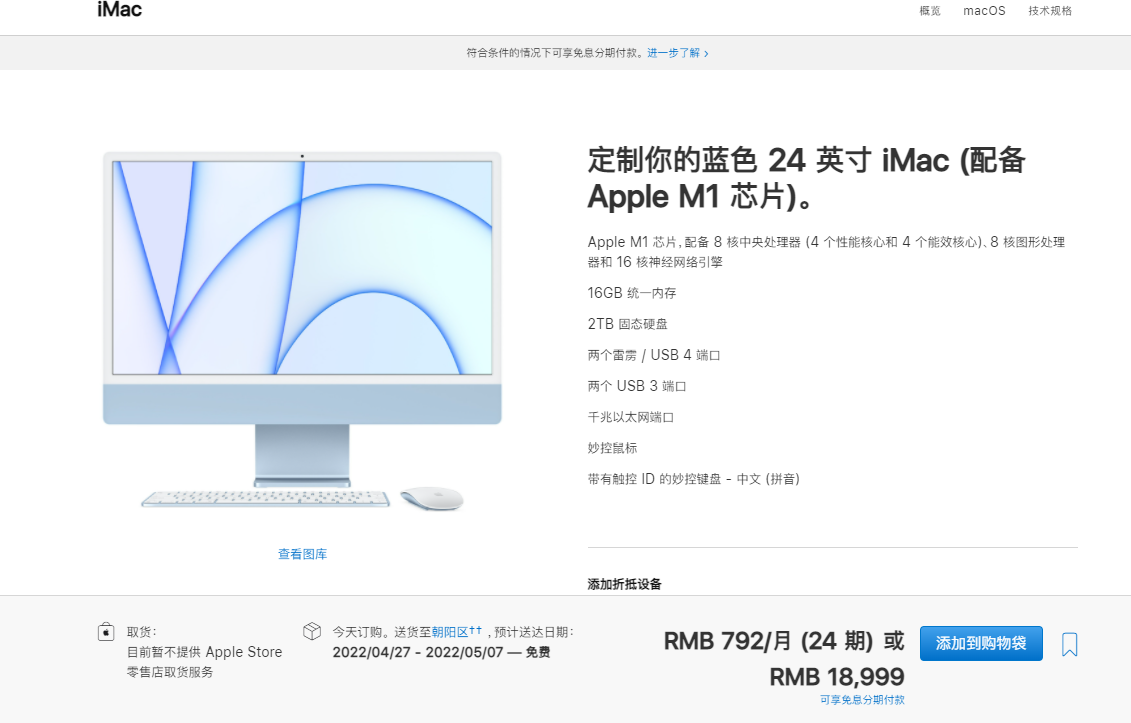1131x723 pixels.
Task: Click 妙控鼠标 spec text
Action: click(612, 448)
